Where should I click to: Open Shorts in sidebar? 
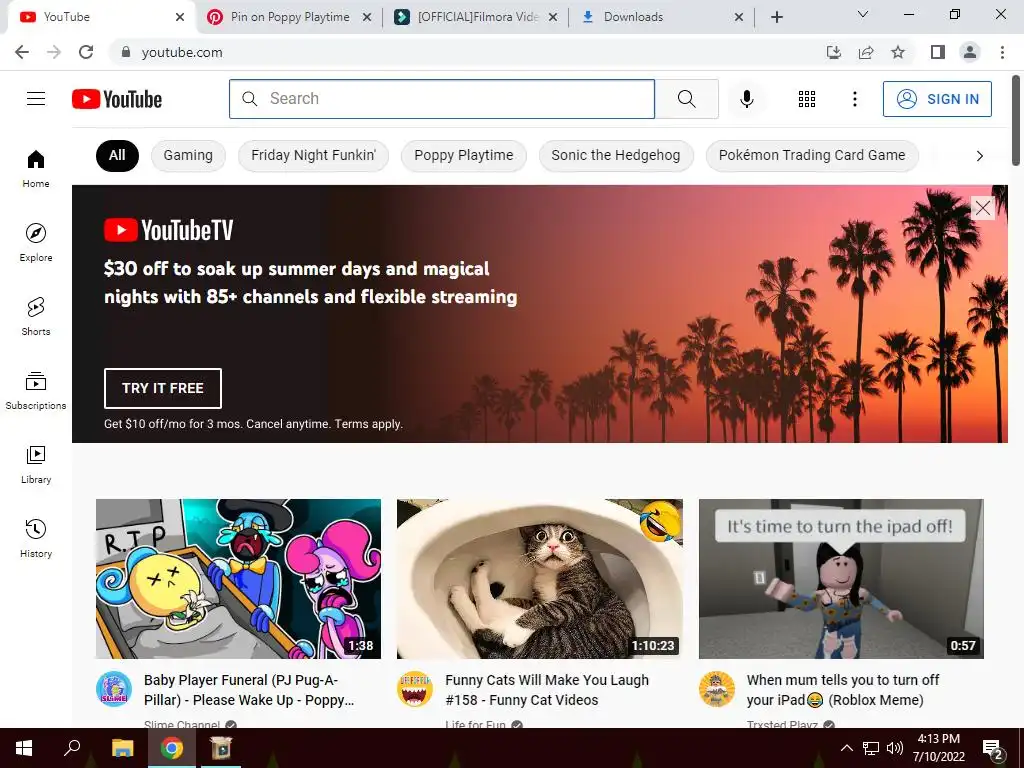click(36, 316)
